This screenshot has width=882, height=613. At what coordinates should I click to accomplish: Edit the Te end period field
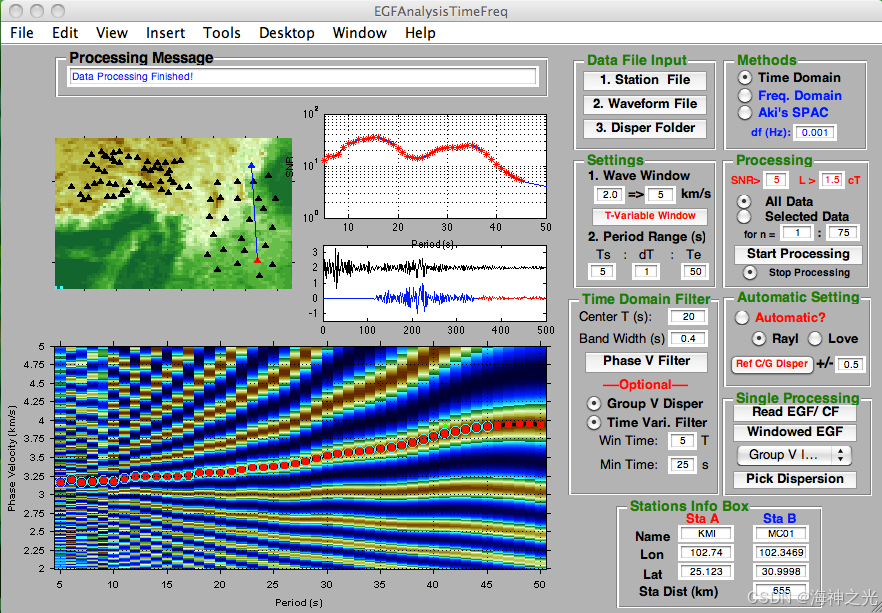tap(695, 272)
